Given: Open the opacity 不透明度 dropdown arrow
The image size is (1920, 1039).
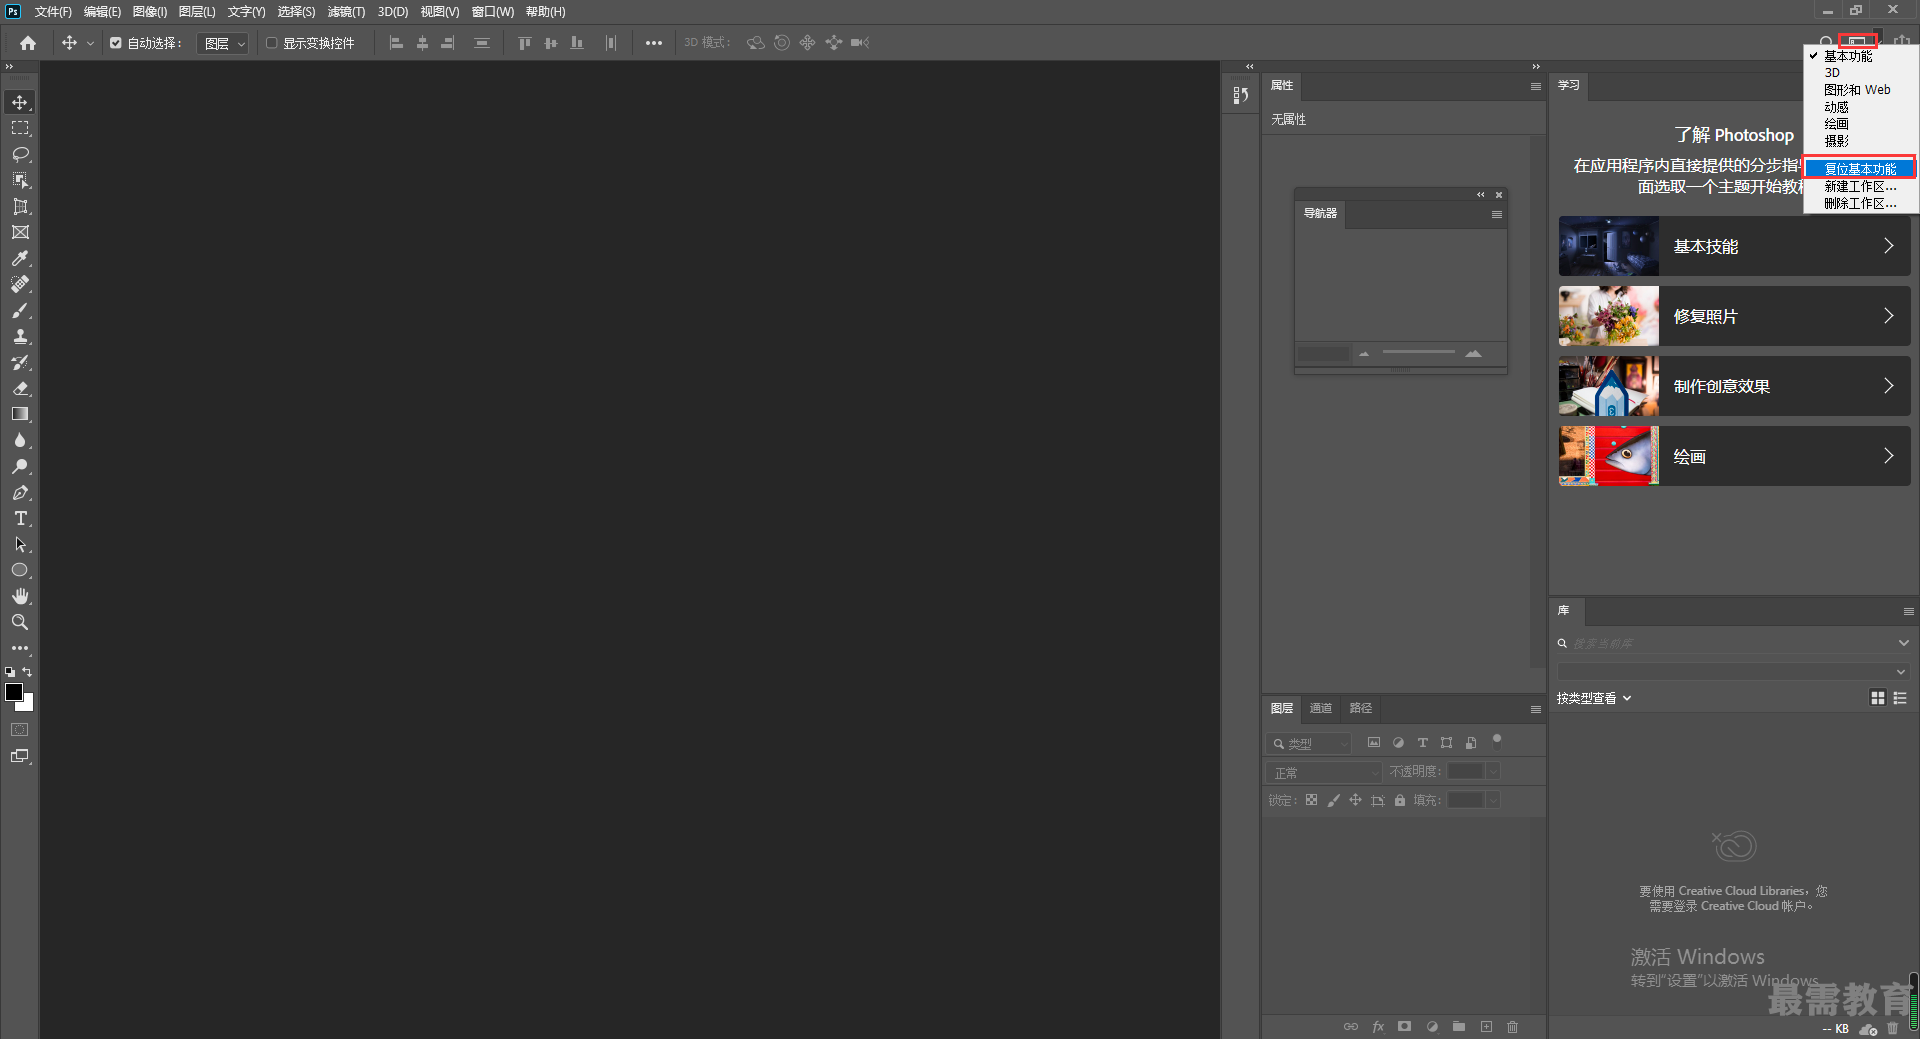Looking at the screenshot, I should coord(1493,771).
